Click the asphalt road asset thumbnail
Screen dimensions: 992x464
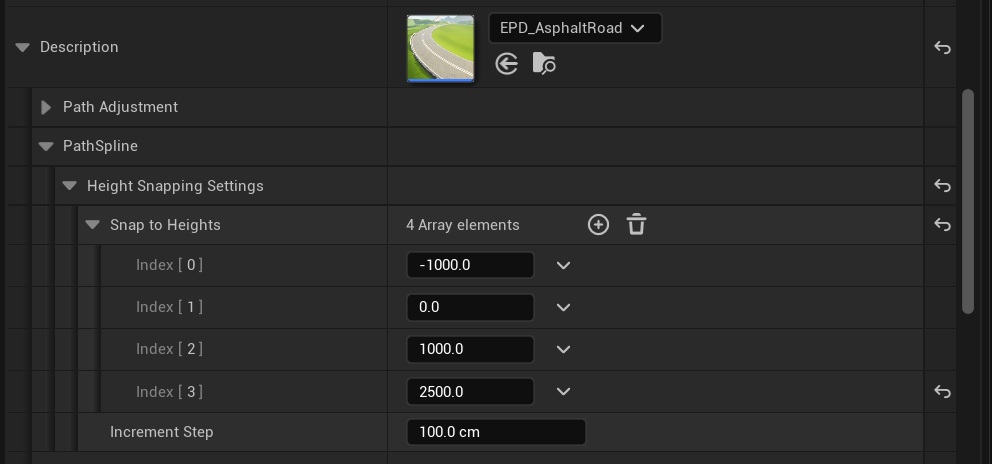[440, 48]
